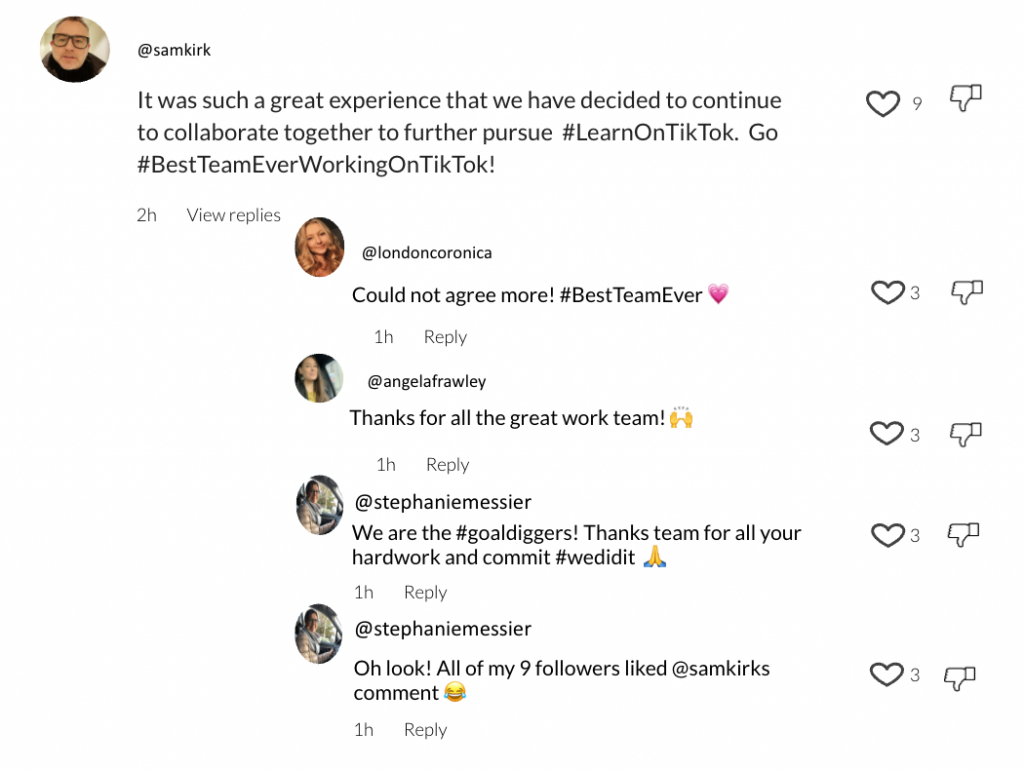Image resolution: width=1024 pixels, height=770 pixels.
Task: Reply to @londoncoronica's comment
Action: click(445, 337)
